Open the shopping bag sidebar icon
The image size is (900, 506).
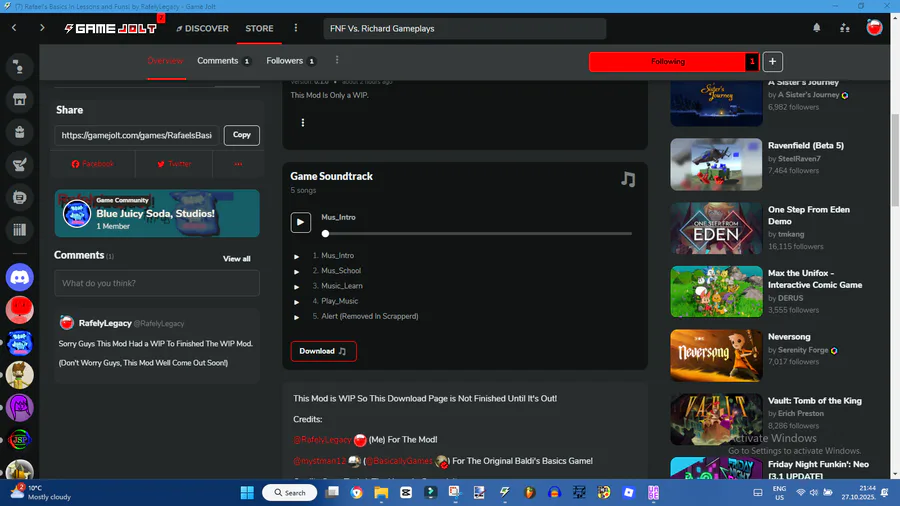click(x=20, y=132)
